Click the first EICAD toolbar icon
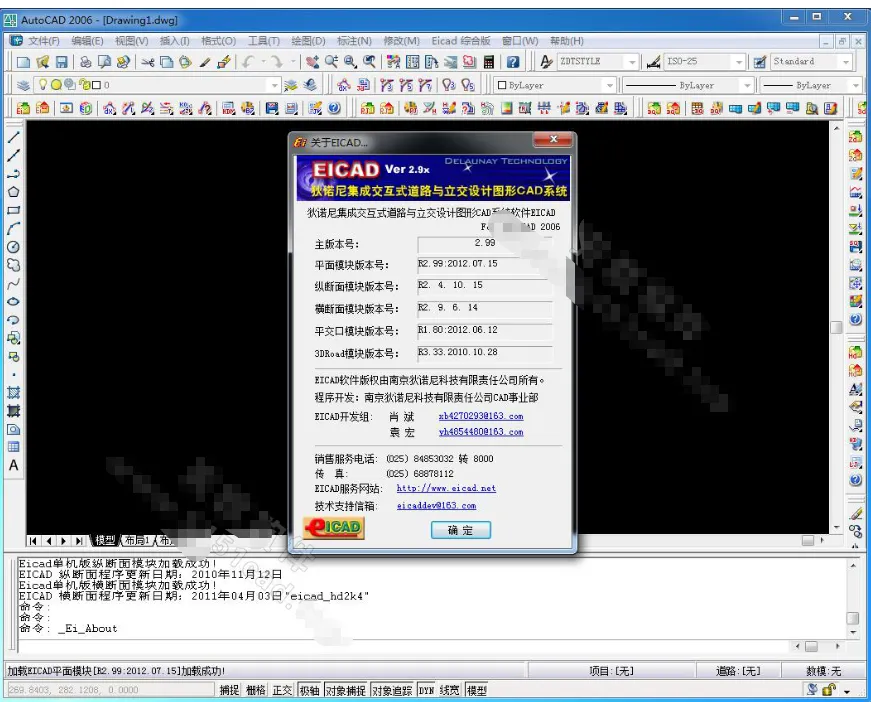 point(23,108)
